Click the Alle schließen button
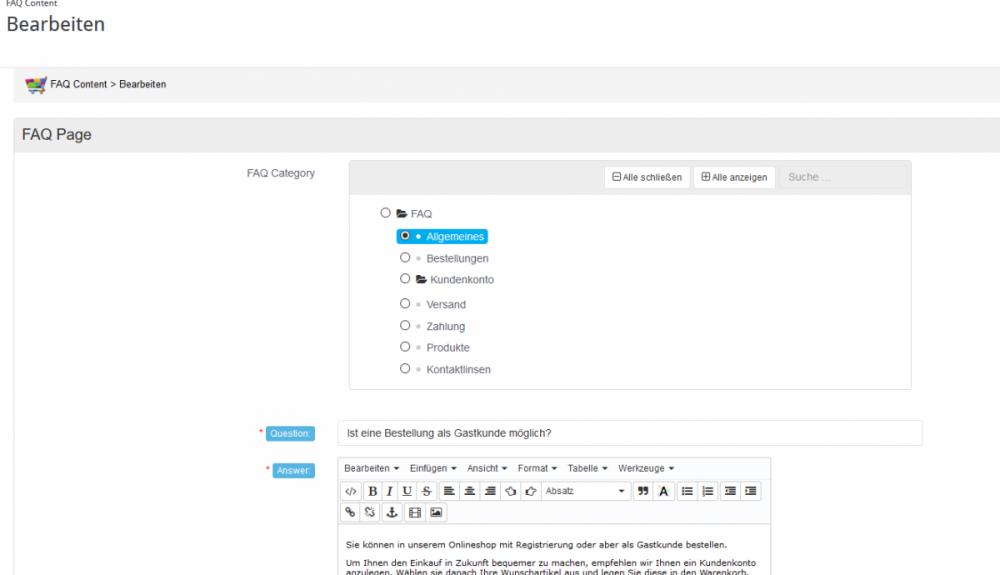Image resolution: width=1000 pixels, height=575 pixels. coord(647,177)
